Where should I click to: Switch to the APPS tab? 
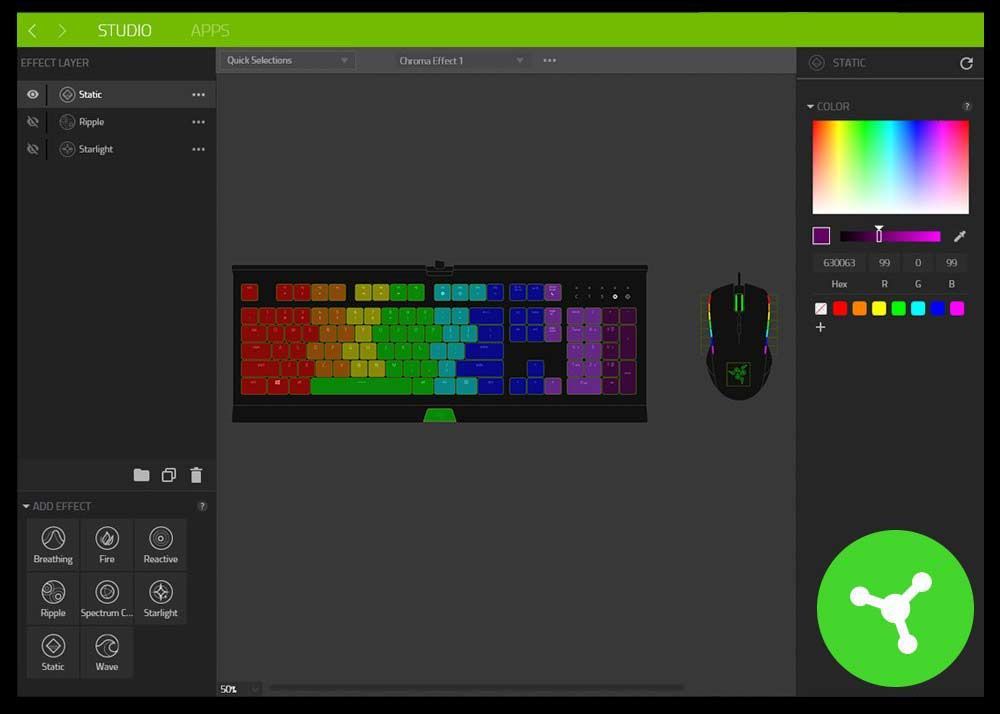pyautogui.click(x=209, y=29)
